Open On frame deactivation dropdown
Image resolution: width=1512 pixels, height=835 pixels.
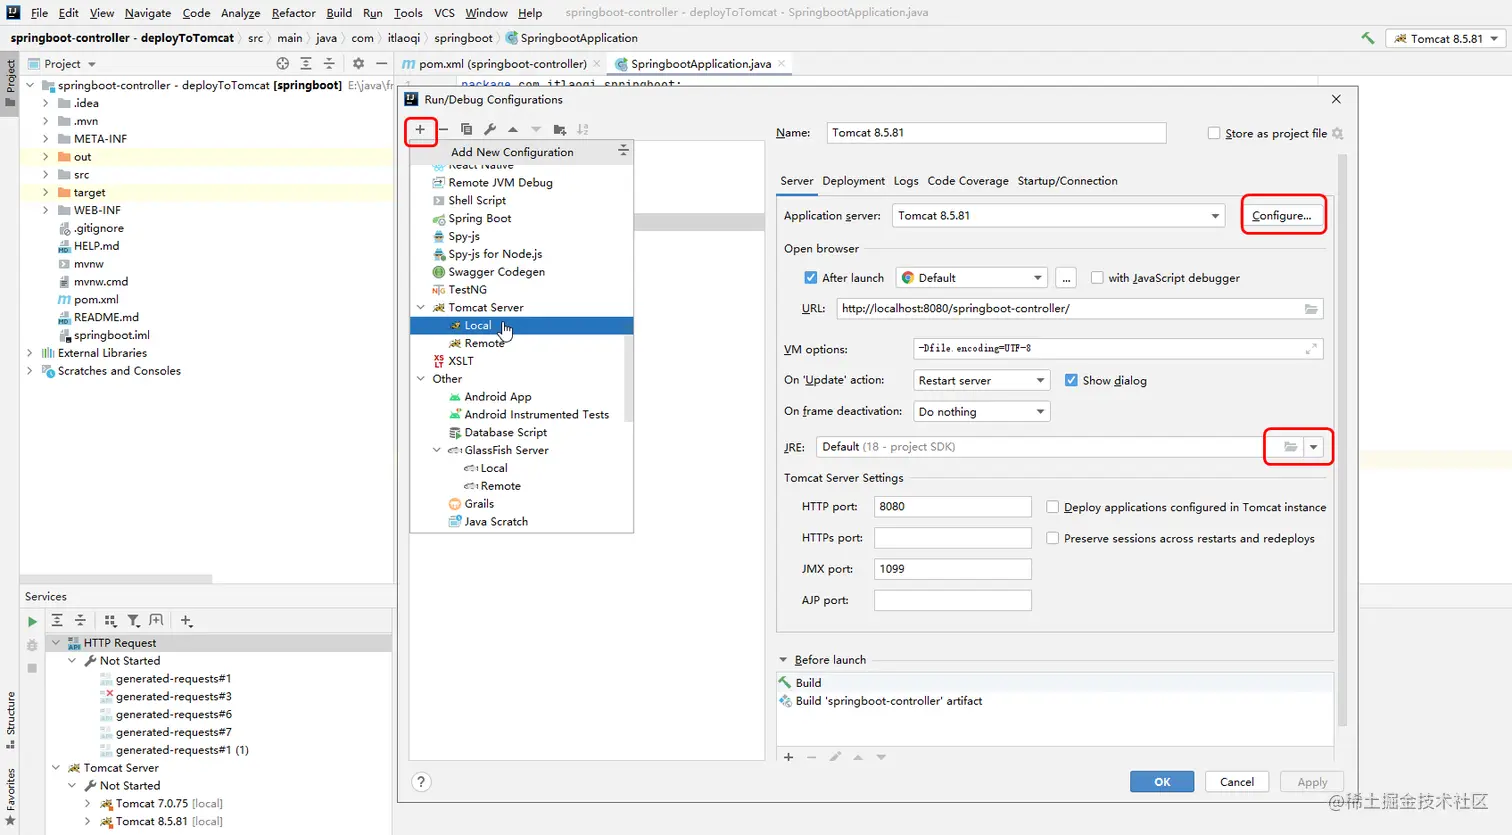pyautogui.click(x=981, y=411)
